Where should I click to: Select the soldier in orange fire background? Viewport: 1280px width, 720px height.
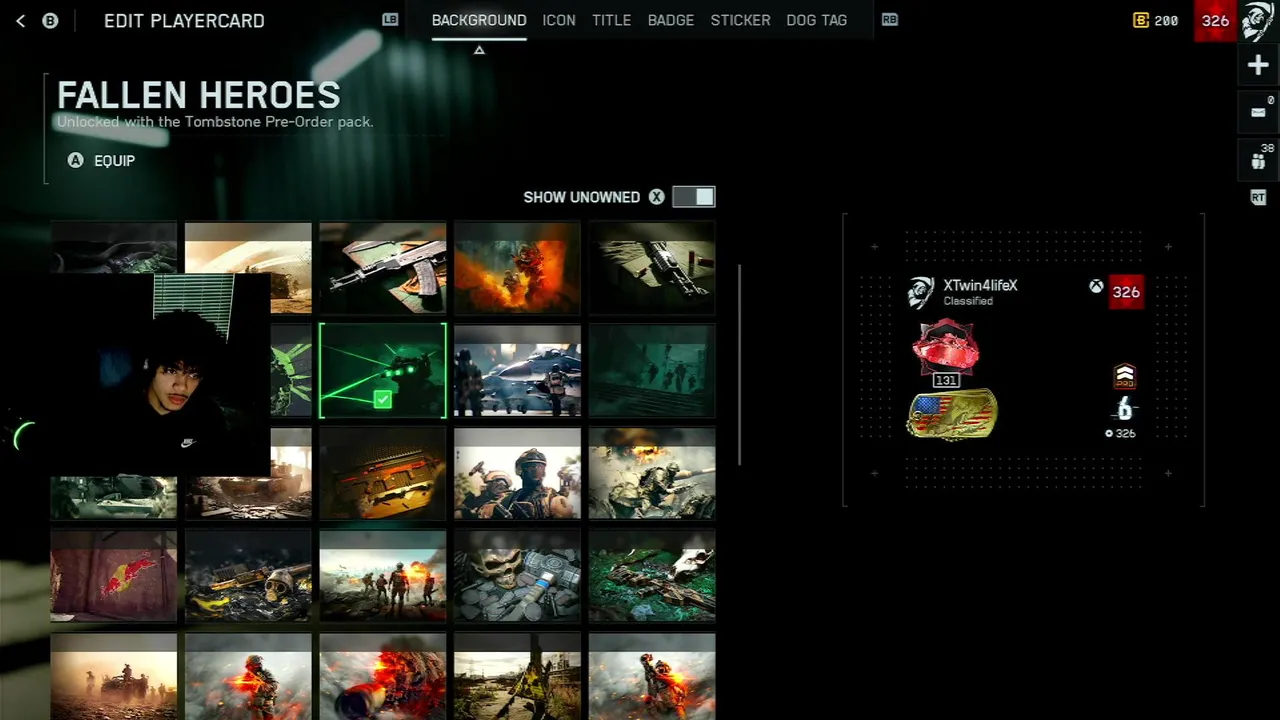(517, 268)
